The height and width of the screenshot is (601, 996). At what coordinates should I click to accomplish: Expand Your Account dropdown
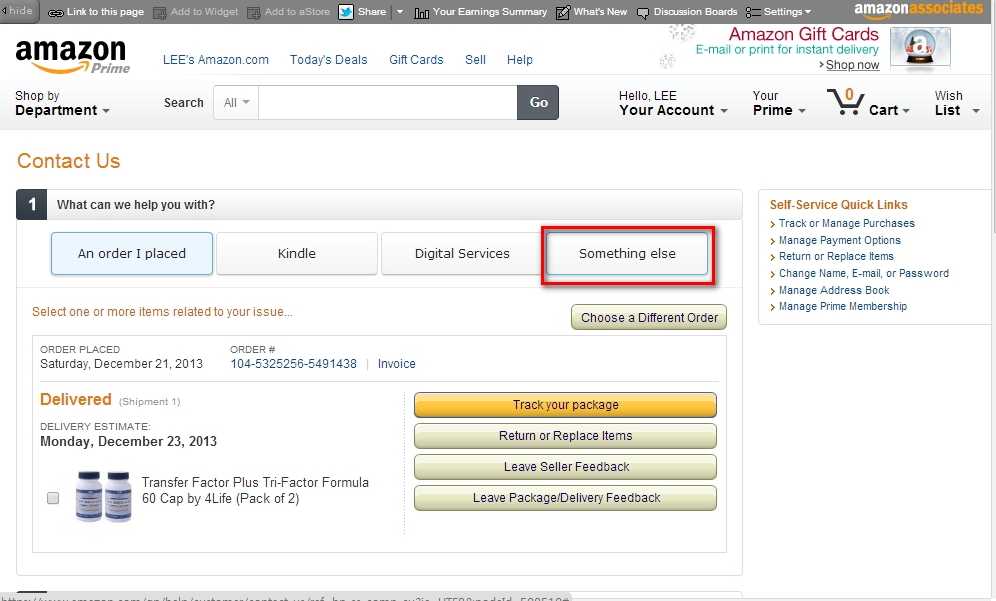pos(673,103)
